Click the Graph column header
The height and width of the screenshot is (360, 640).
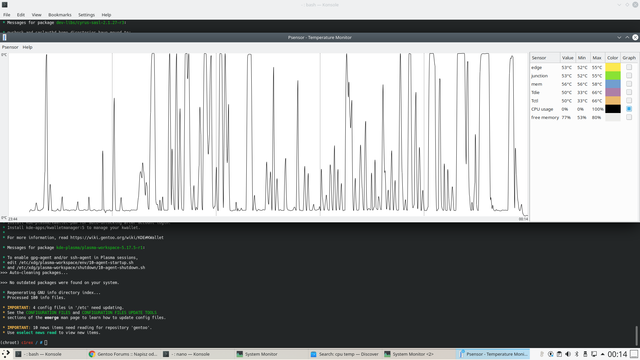pos(629,58)
